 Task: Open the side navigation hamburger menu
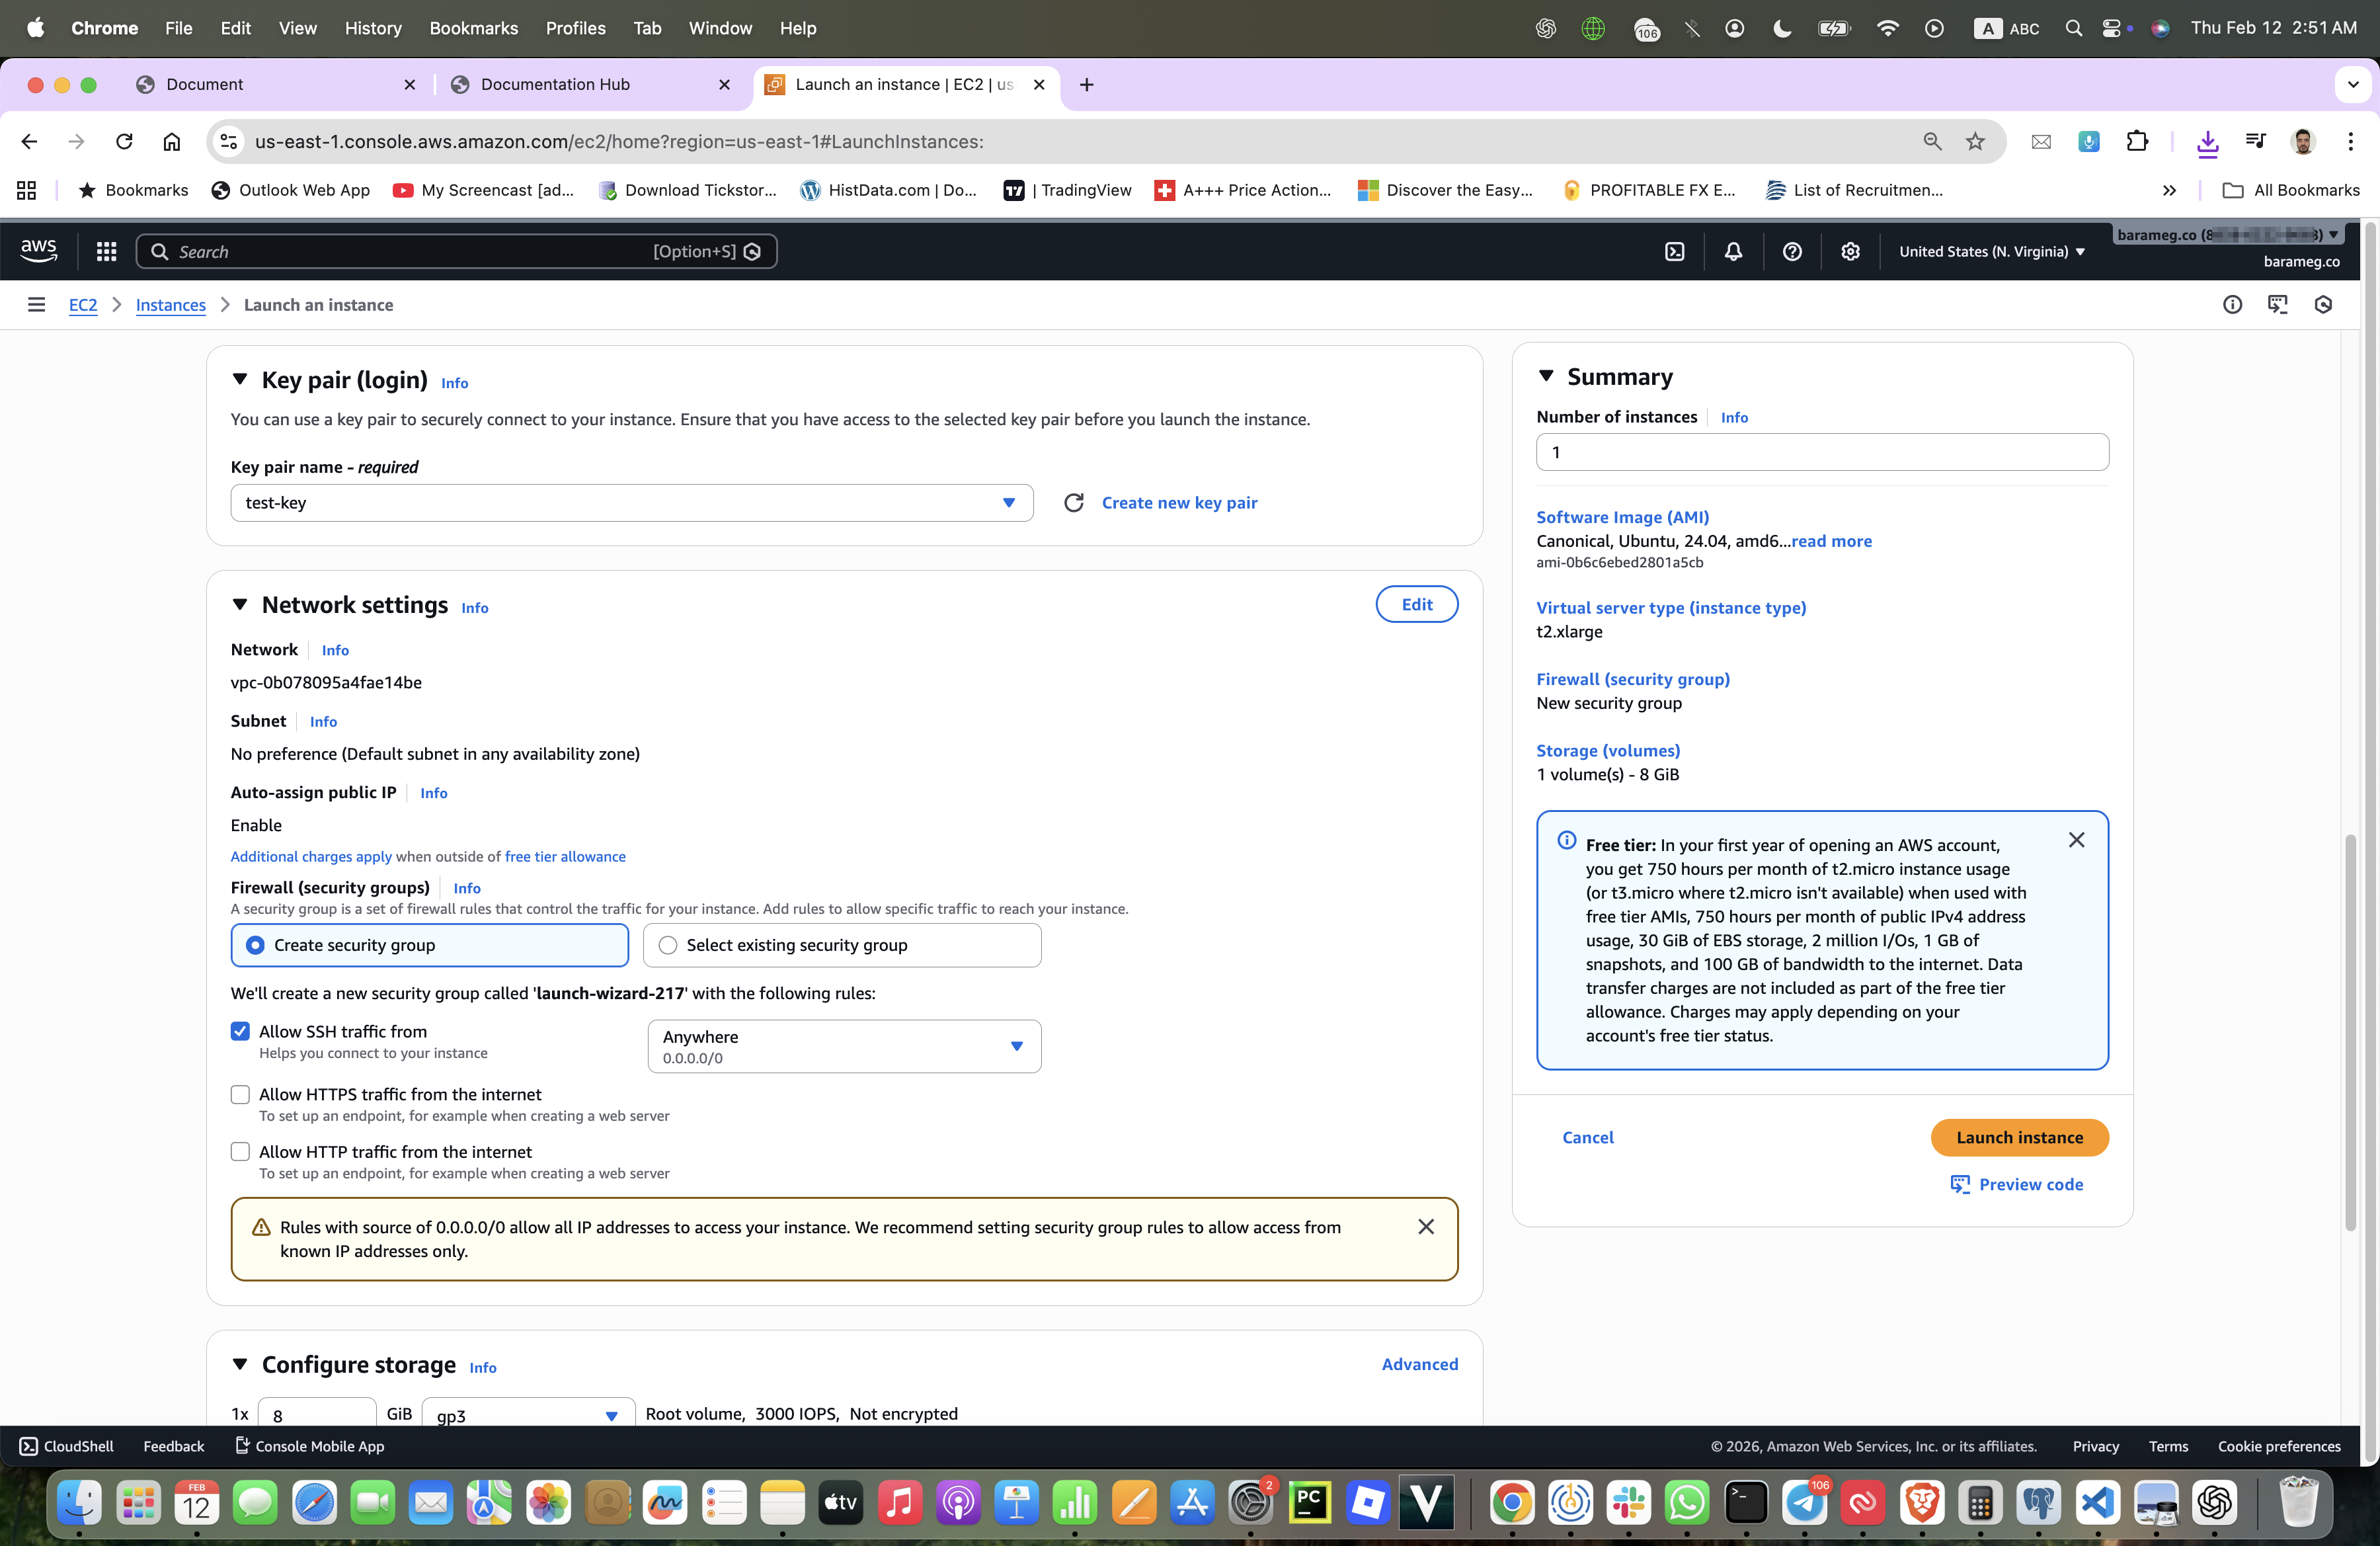(36, 305)
